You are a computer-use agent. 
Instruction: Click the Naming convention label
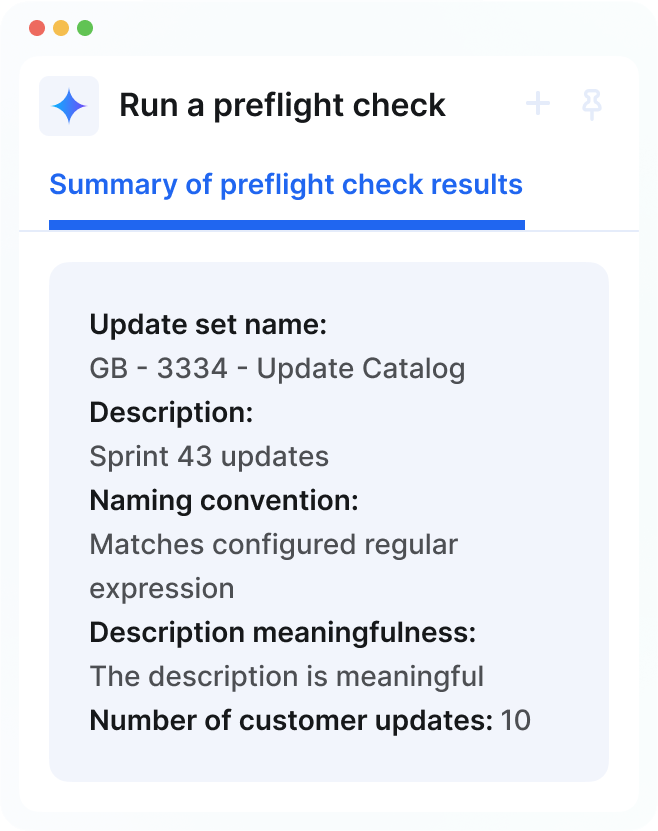[224, 500]
